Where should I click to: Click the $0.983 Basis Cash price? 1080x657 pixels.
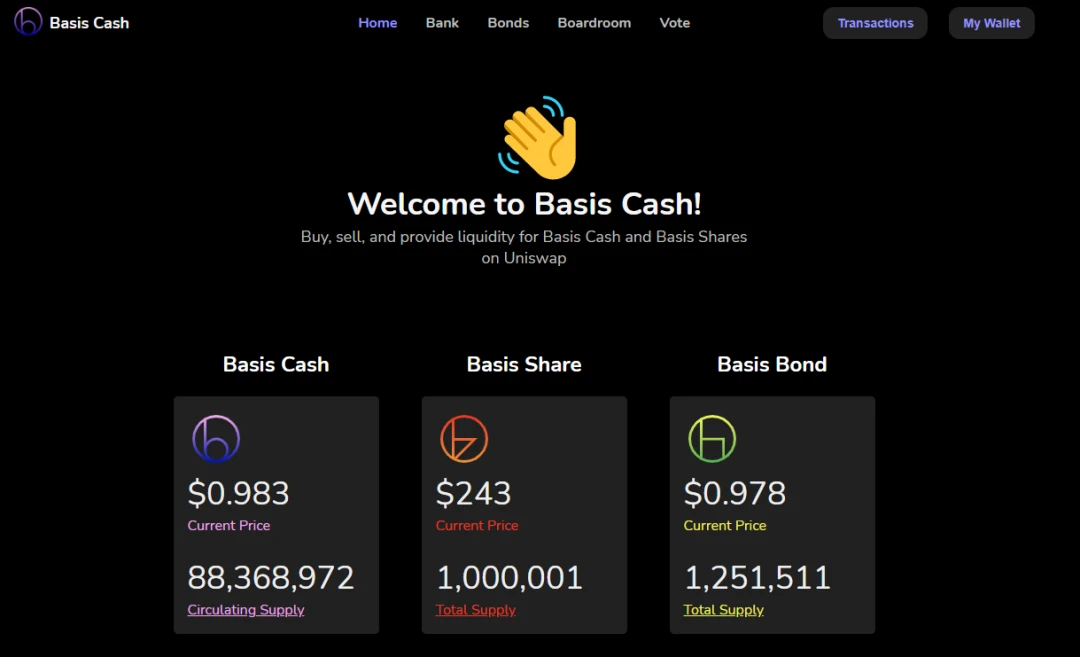(238, 493)
